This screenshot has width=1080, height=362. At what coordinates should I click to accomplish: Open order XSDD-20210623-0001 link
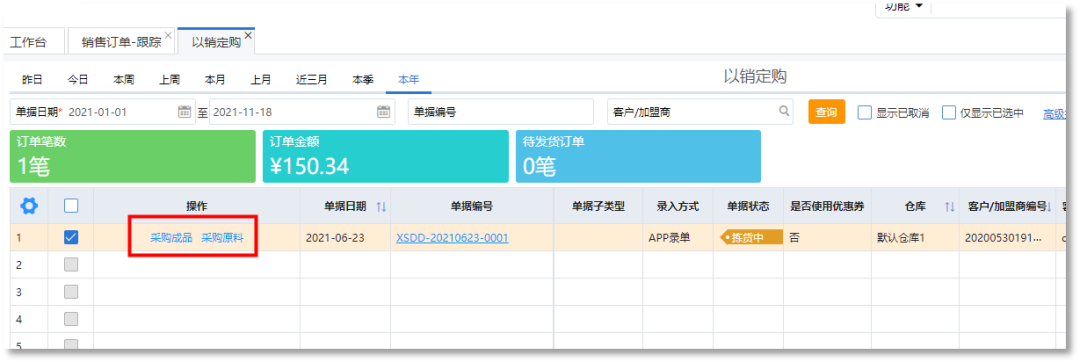click(453, 238)
